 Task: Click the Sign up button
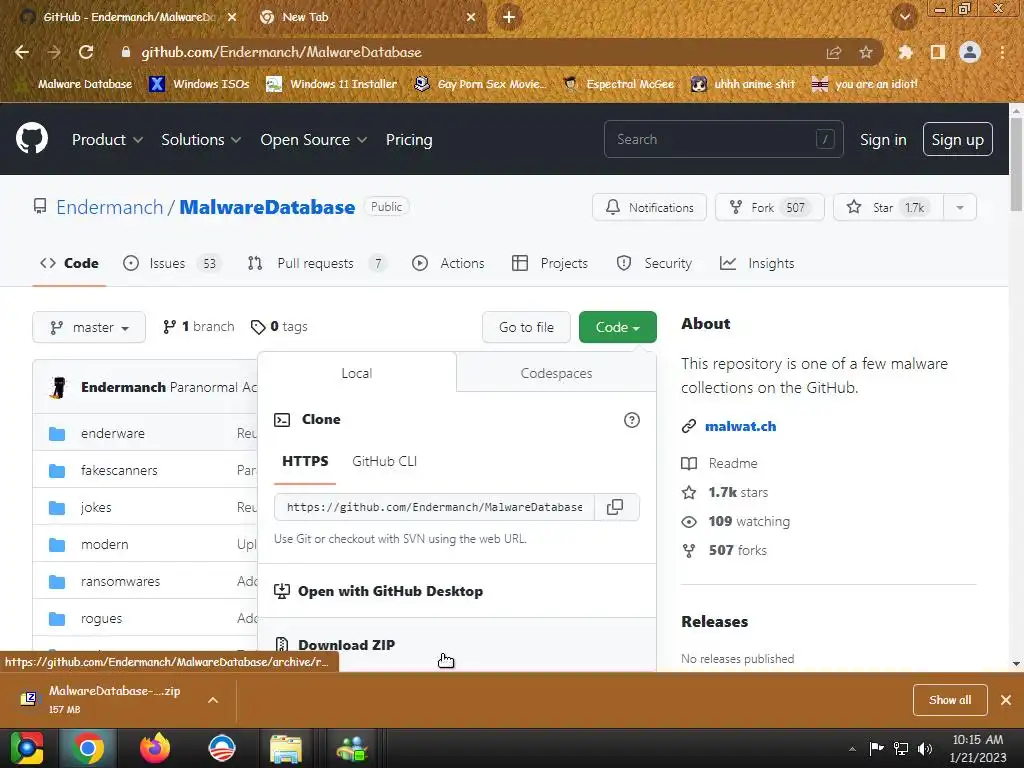point(957,139)
